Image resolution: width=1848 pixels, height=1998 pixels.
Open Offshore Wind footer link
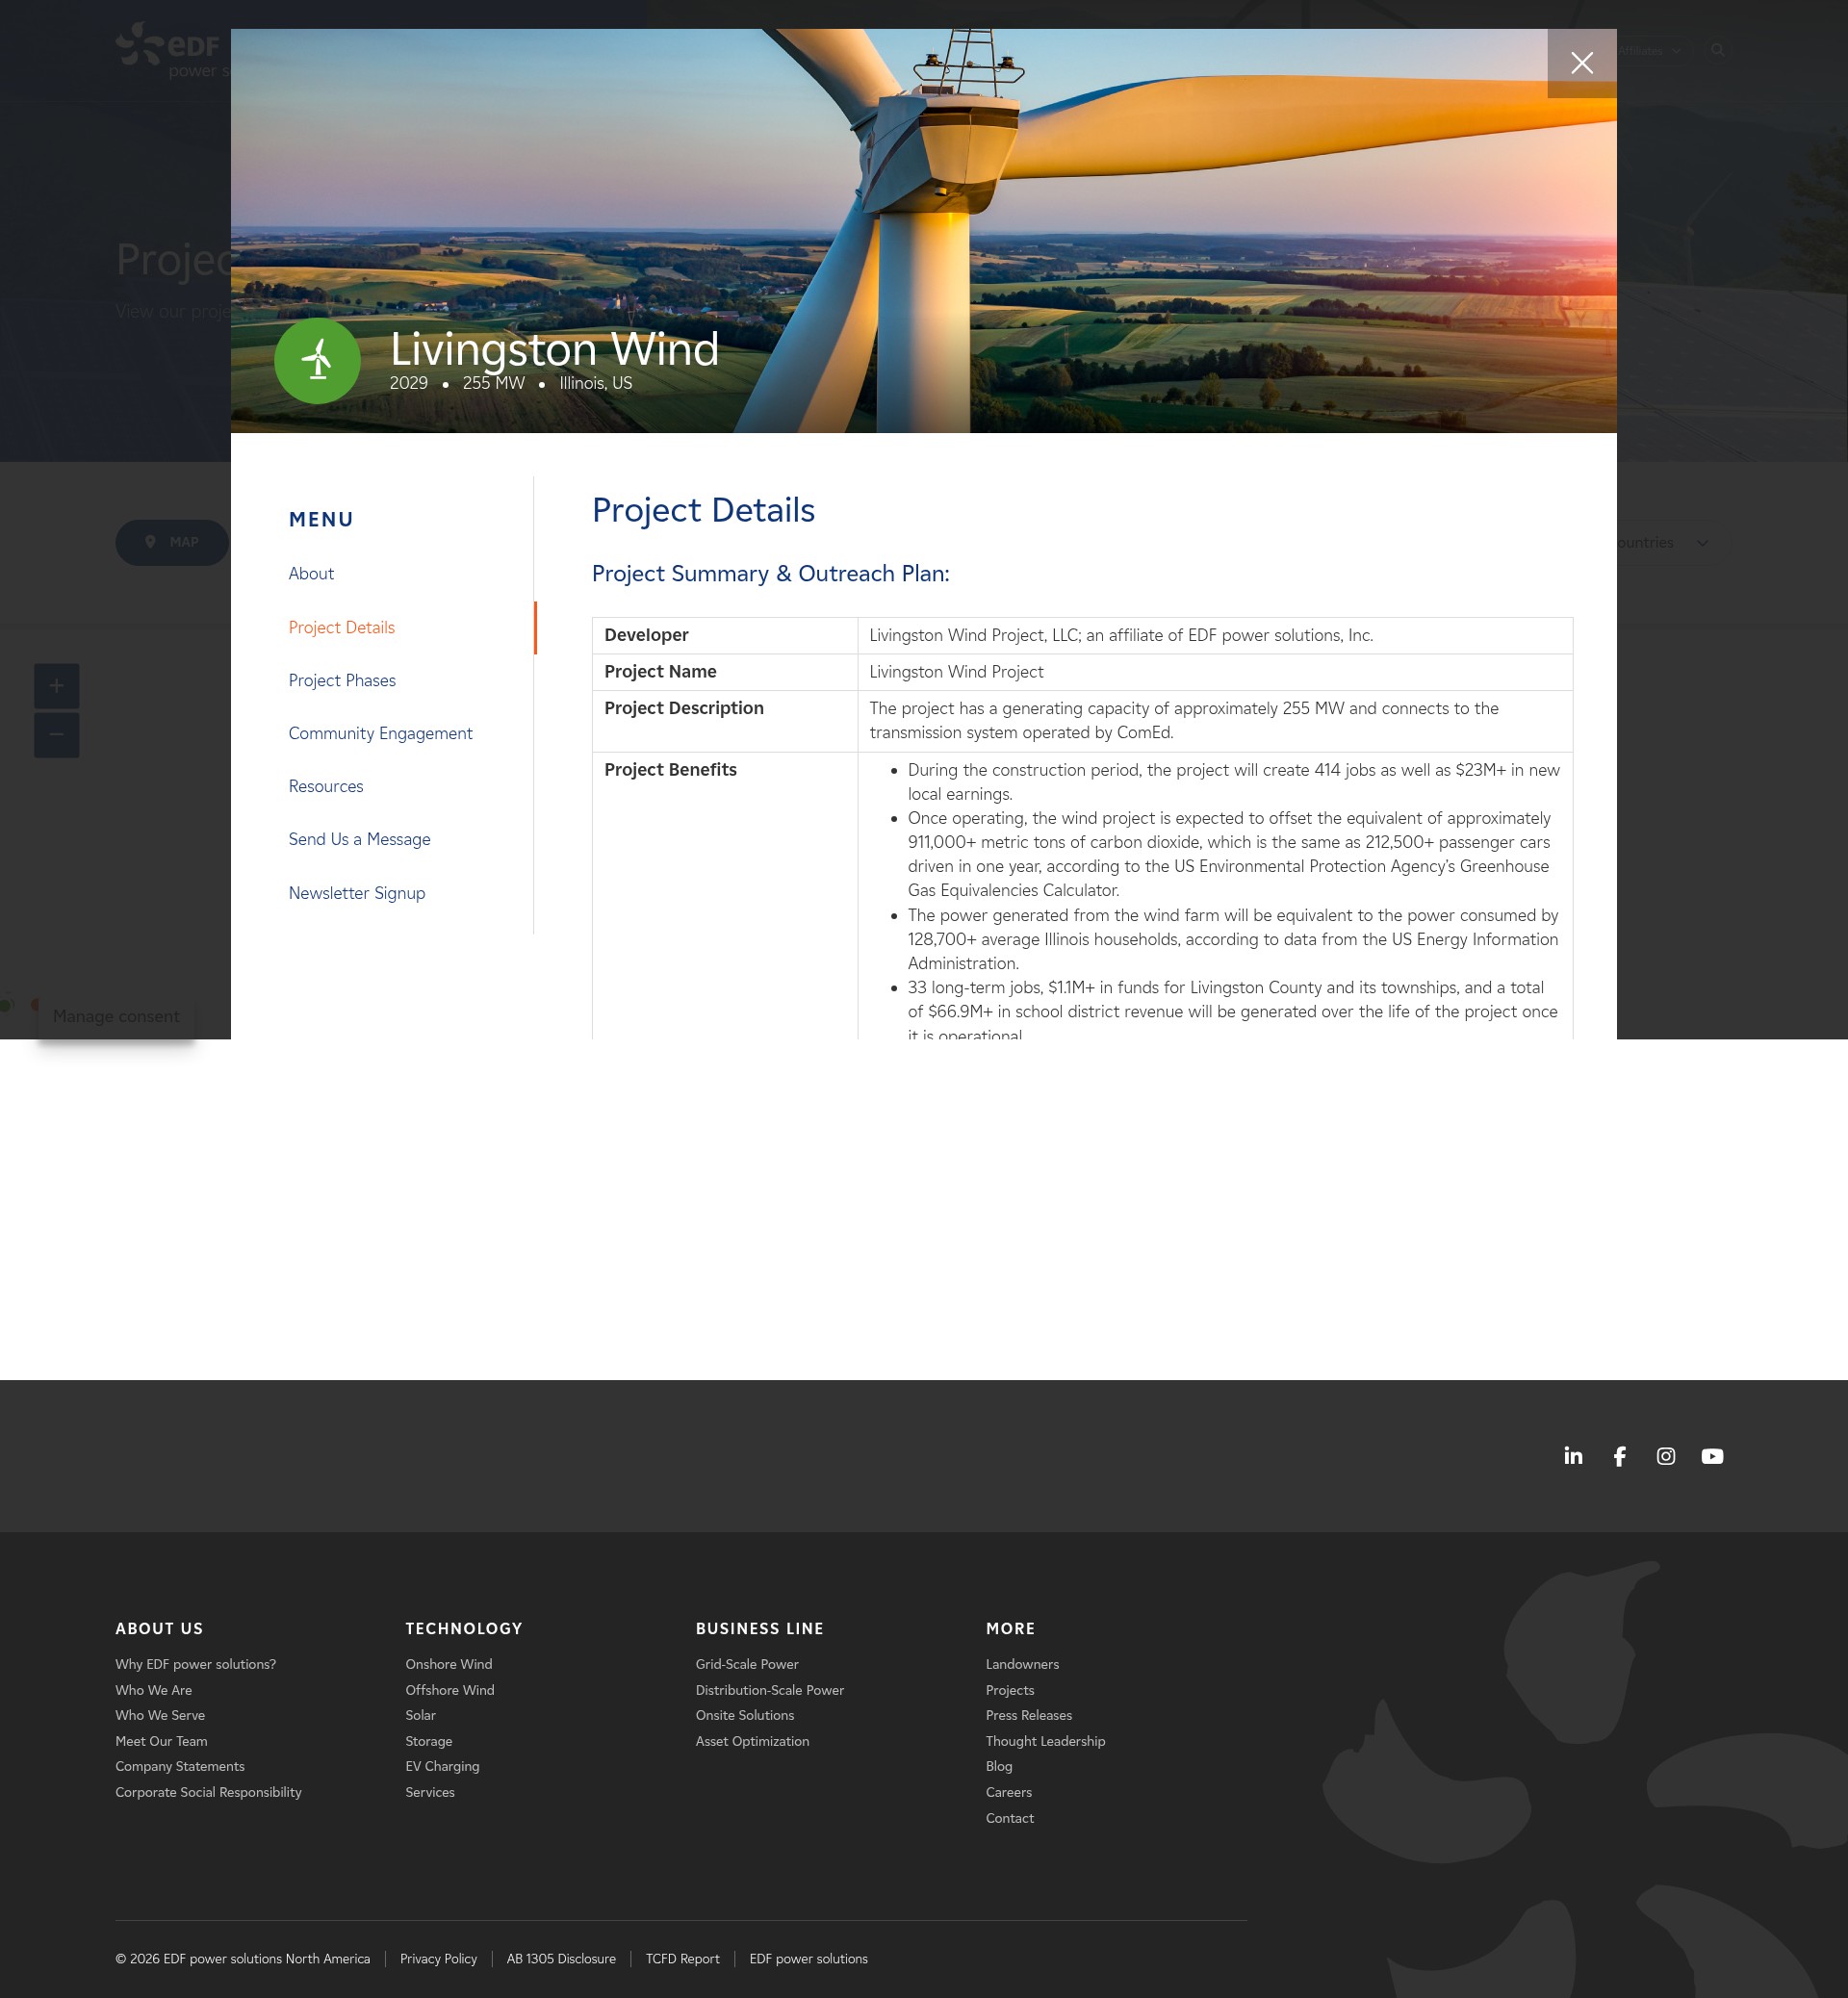(449, 1690)
